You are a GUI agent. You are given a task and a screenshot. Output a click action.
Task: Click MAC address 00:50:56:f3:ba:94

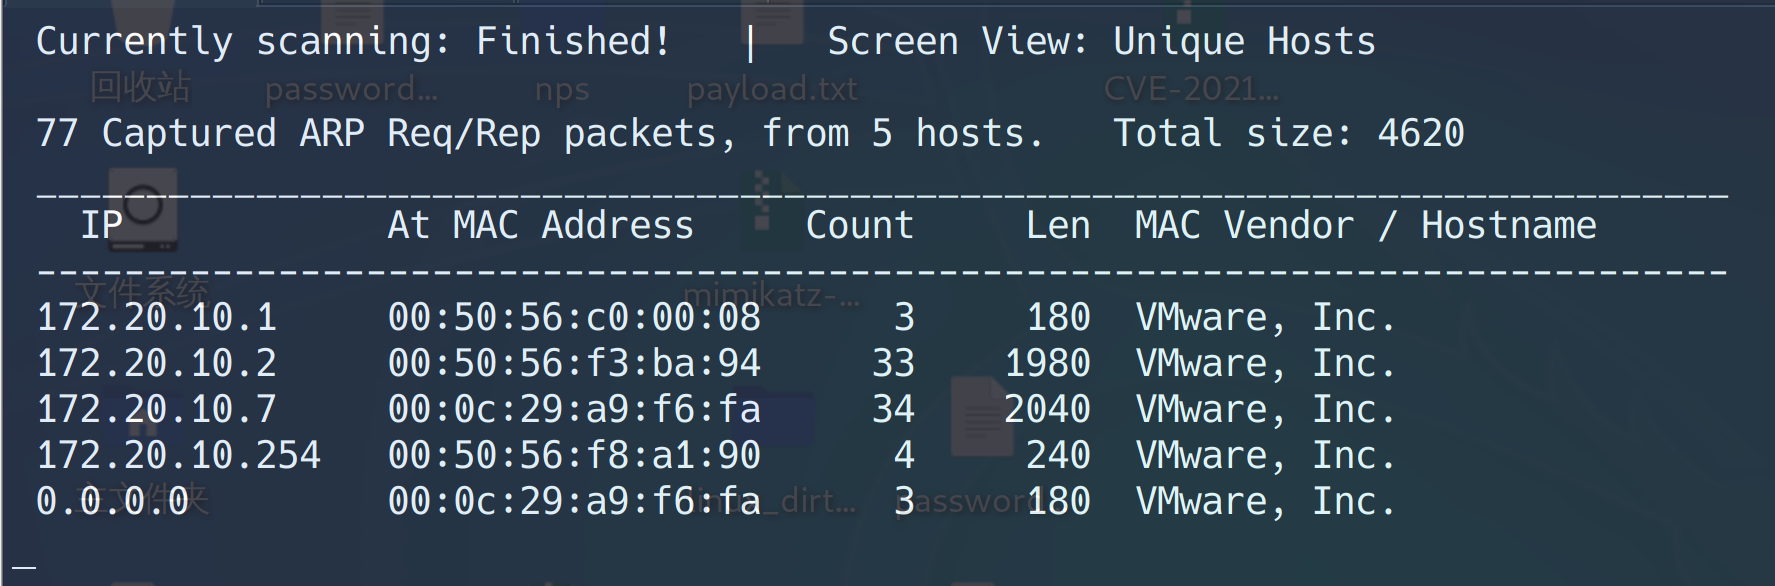(x=574, y=364)
